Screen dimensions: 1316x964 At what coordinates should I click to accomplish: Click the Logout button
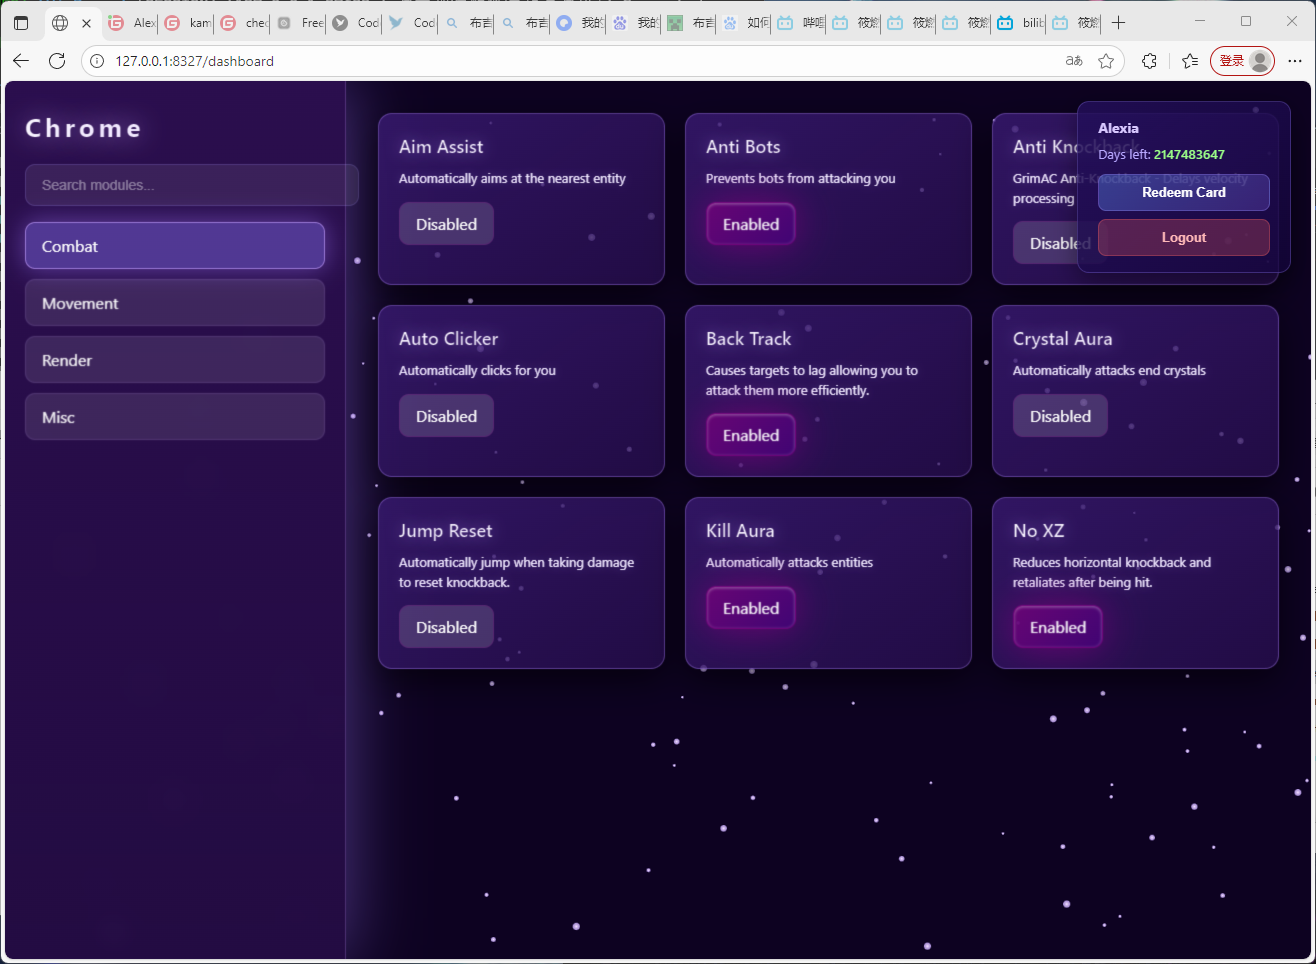tap(1183, 237)
